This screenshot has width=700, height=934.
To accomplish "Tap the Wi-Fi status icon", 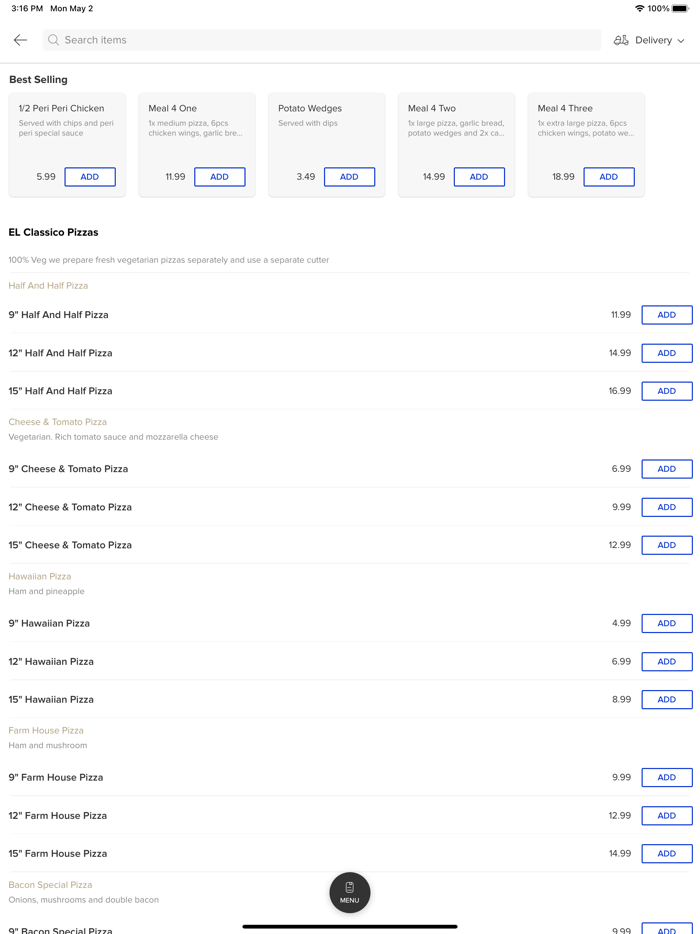I will click(x=640, y=9).
